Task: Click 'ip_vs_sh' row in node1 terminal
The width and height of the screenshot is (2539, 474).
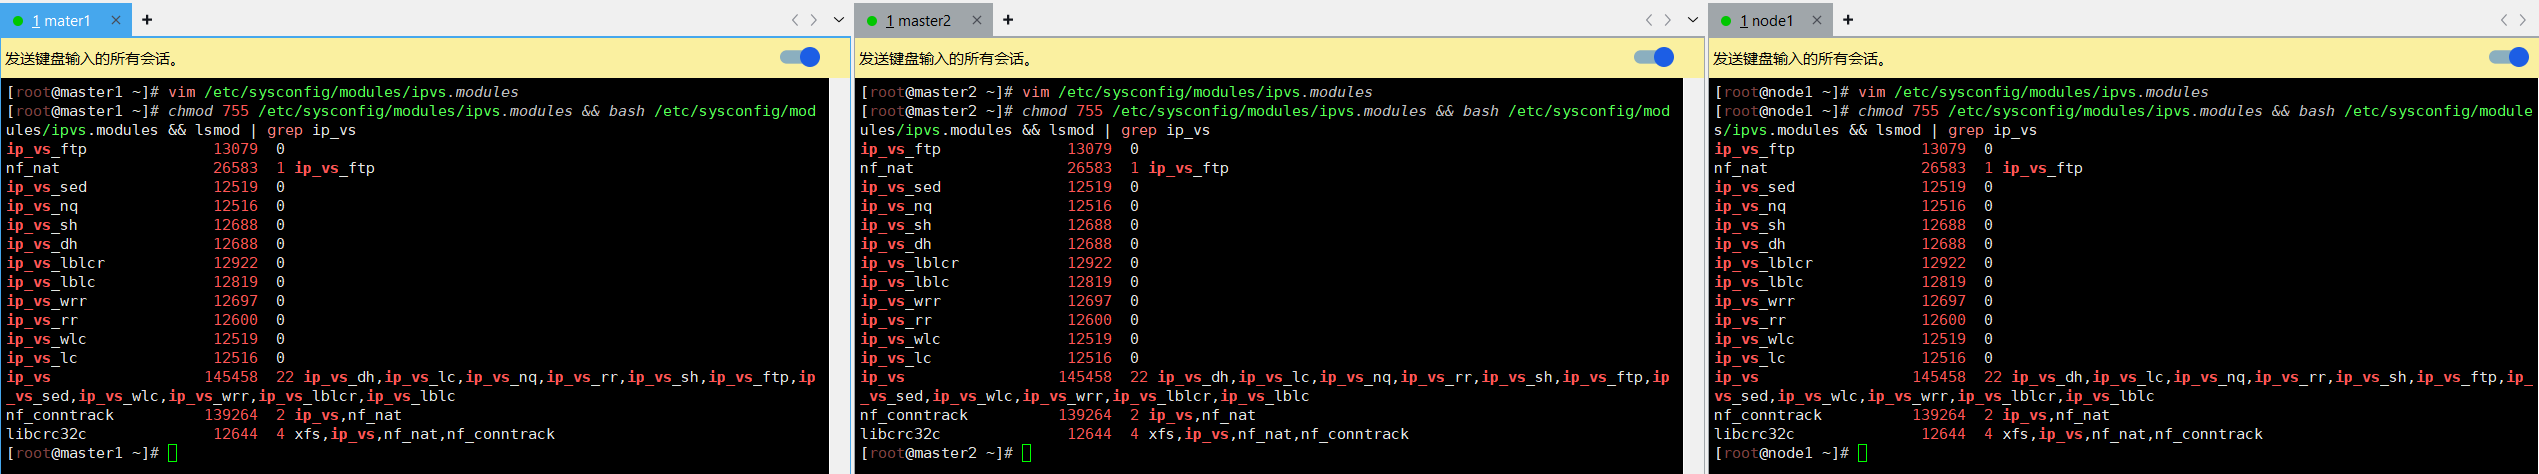Action: (1853, 225)
